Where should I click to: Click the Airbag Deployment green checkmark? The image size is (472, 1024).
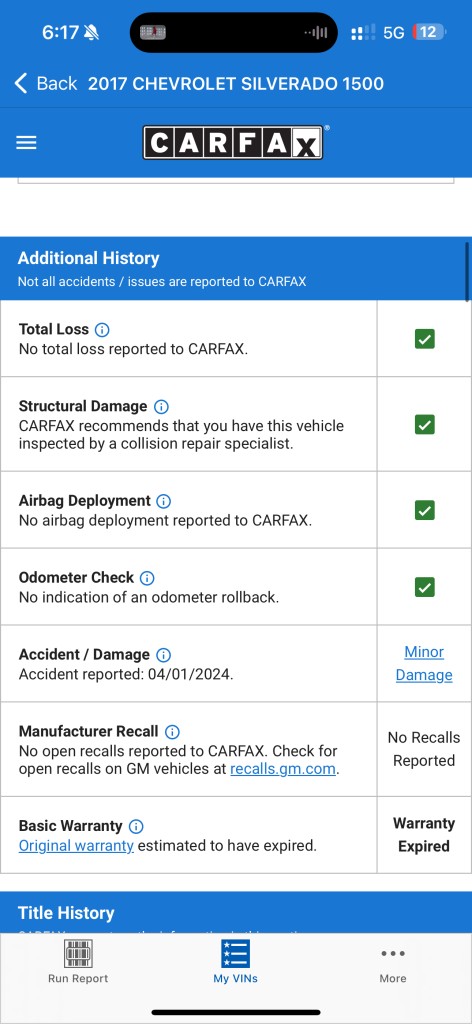424,510
